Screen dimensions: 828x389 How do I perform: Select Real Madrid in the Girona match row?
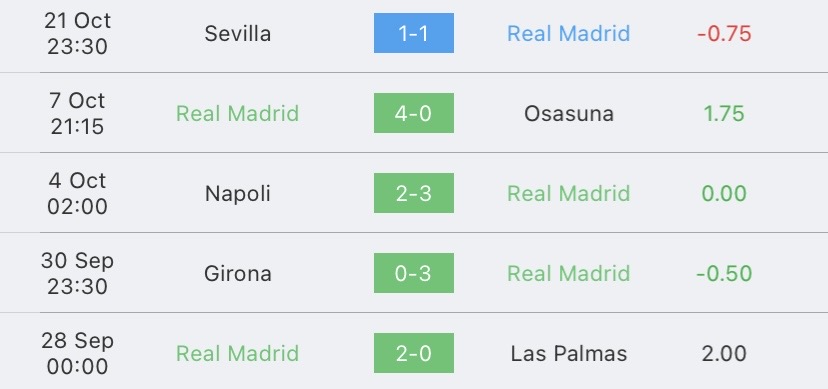pos(569,273)
